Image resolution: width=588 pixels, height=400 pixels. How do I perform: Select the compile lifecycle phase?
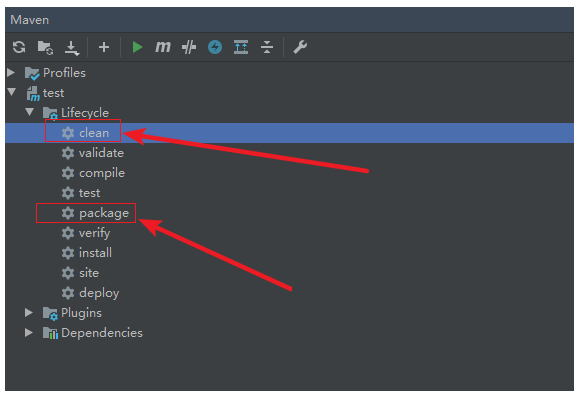[102, 173]
